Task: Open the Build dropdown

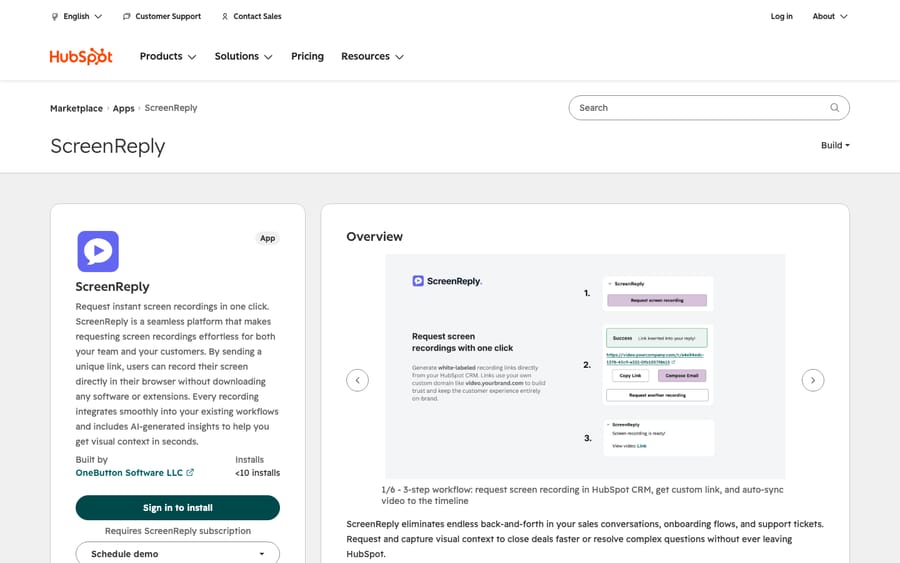Action: click(x=835, y=145)
